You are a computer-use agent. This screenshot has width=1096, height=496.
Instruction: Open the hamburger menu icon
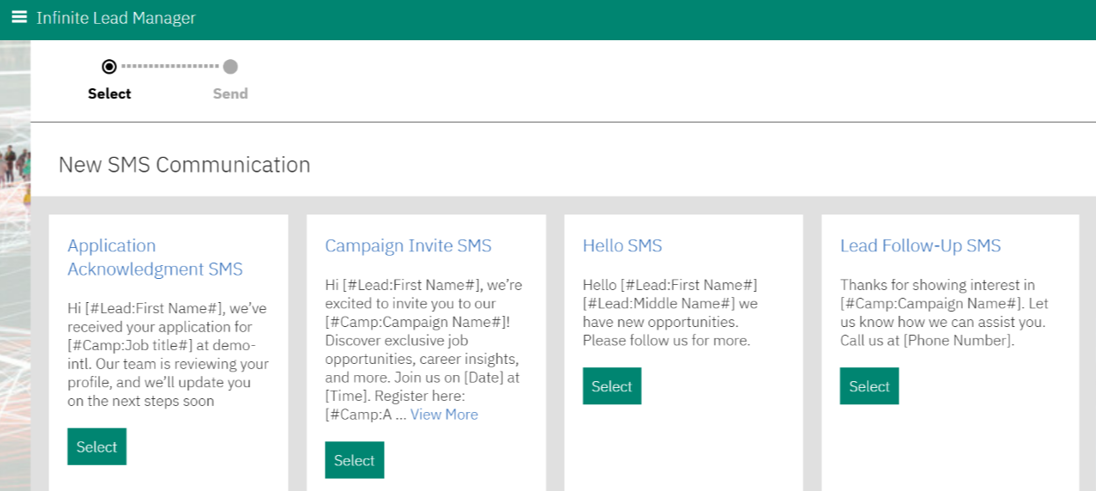point(19,17)
